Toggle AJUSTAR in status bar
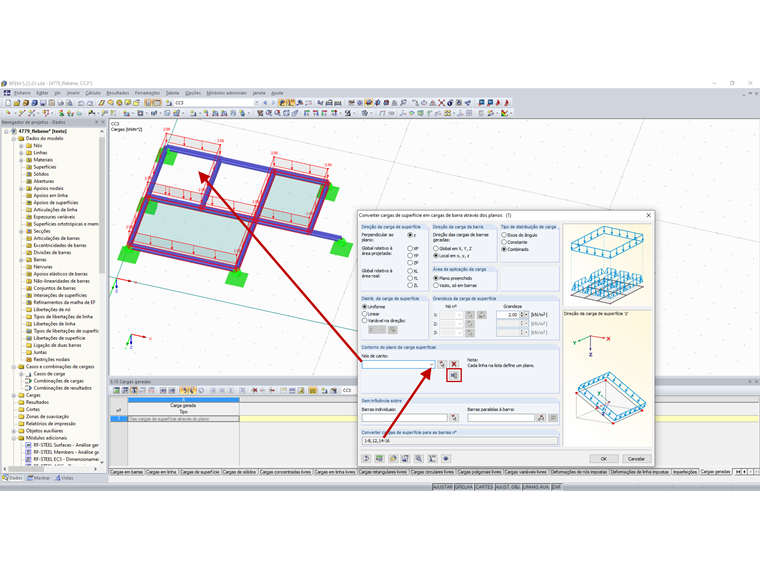Viewport: 760px width, 570px height. (x=443, y=487)
